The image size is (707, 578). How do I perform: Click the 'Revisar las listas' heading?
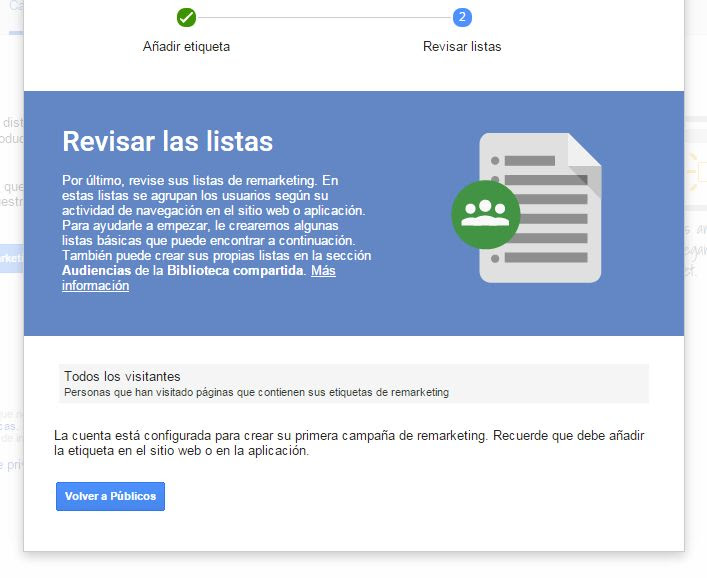pyautogui.click(x=168, y=141)
